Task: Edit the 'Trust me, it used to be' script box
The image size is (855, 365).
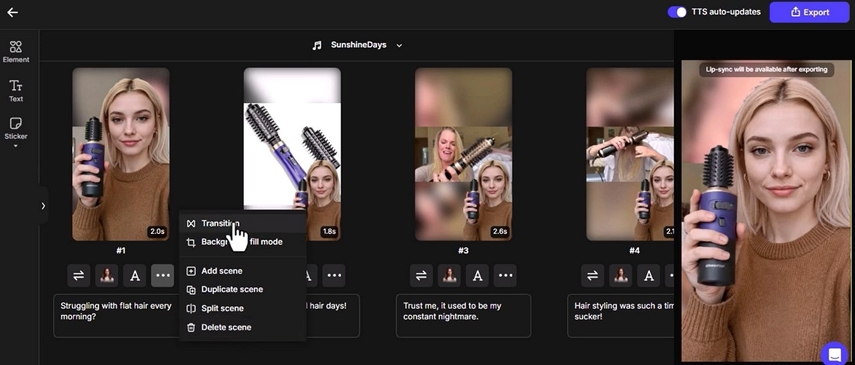Action: (x=463, y=316)
